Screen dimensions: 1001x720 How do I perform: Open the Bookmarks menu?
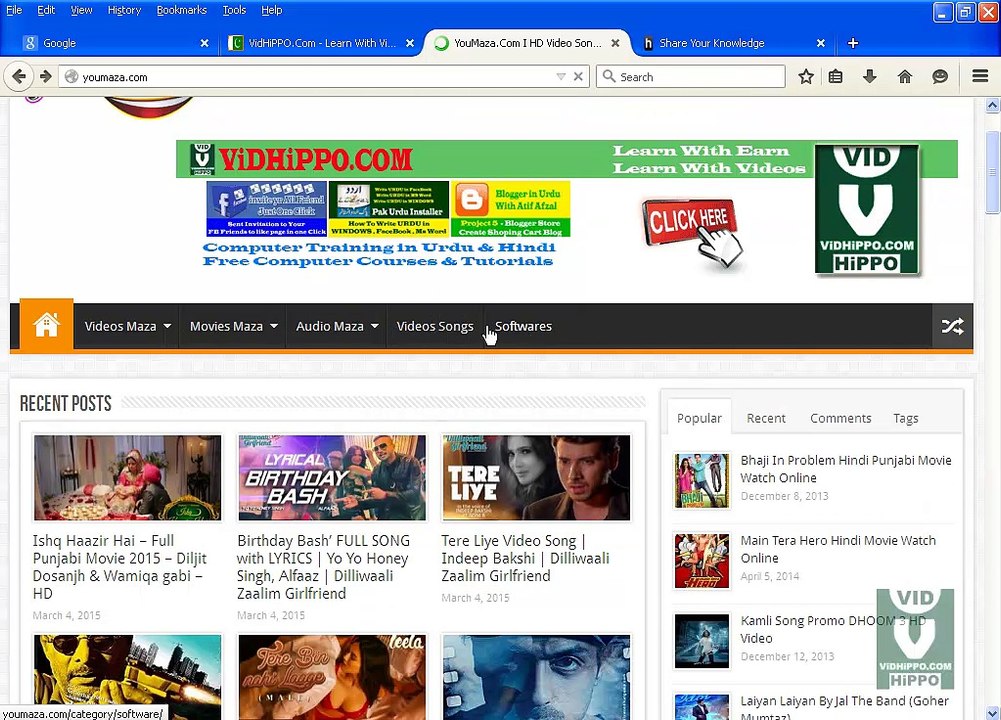(181, 10)
